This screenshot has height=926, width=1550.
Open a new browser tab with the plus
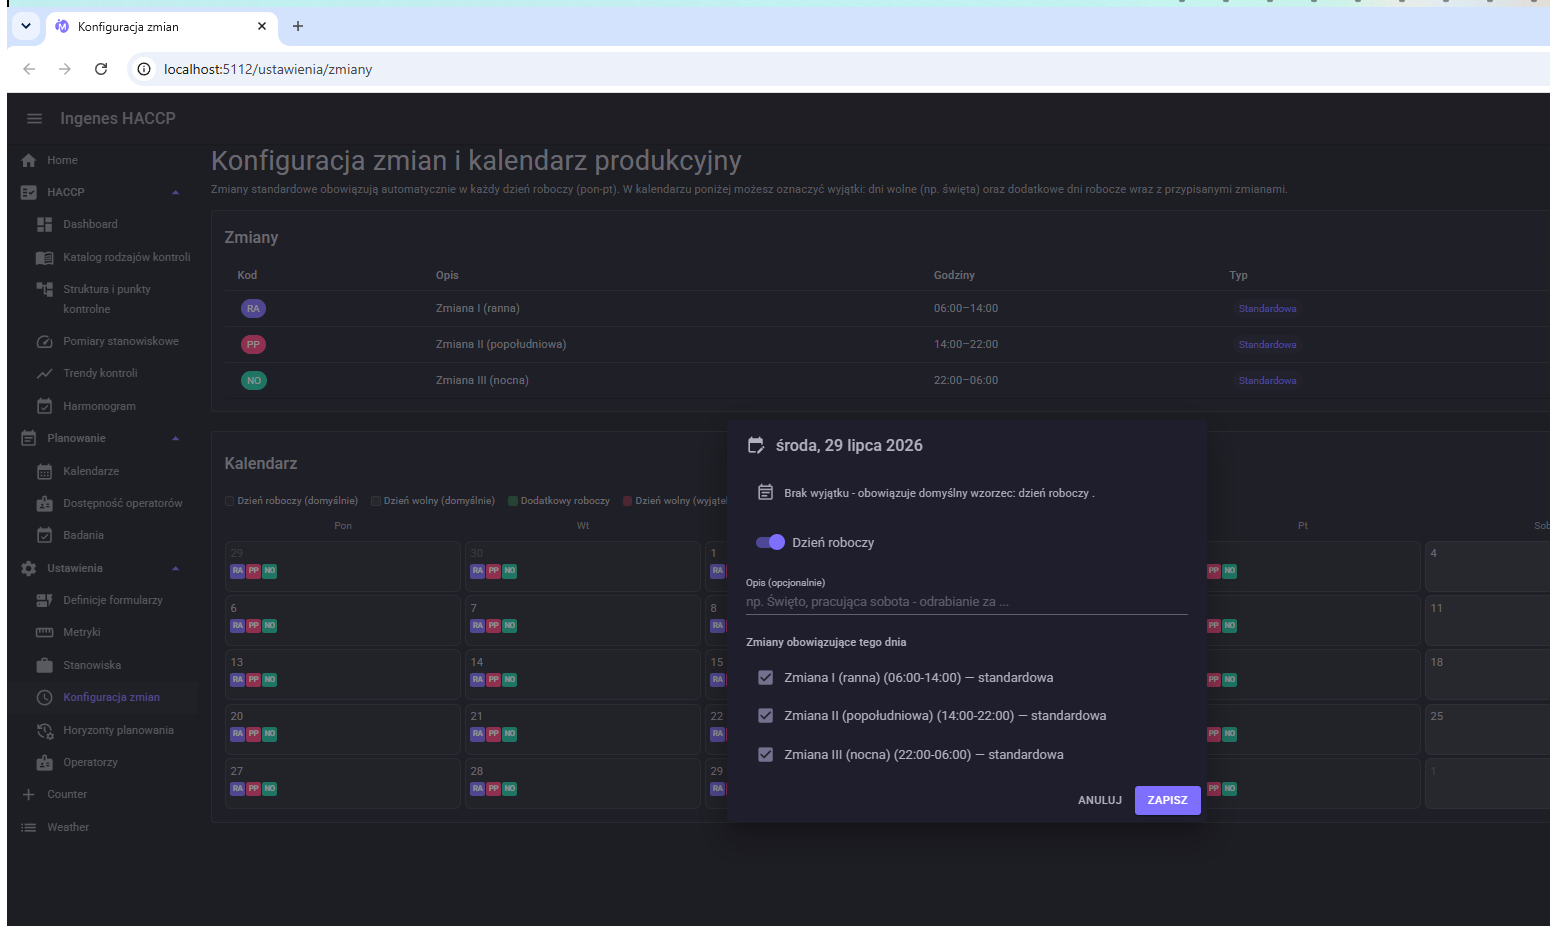click(297, 26)
